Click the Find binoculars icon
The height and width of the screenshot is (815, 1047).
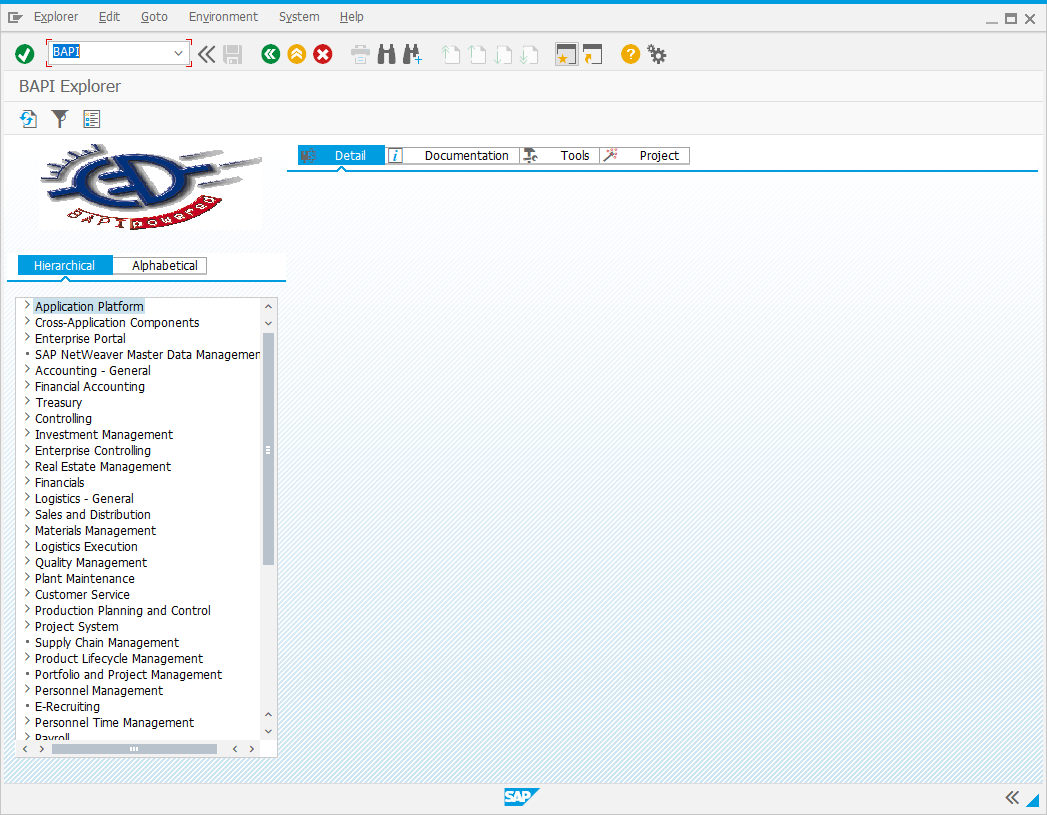[386, 54]
